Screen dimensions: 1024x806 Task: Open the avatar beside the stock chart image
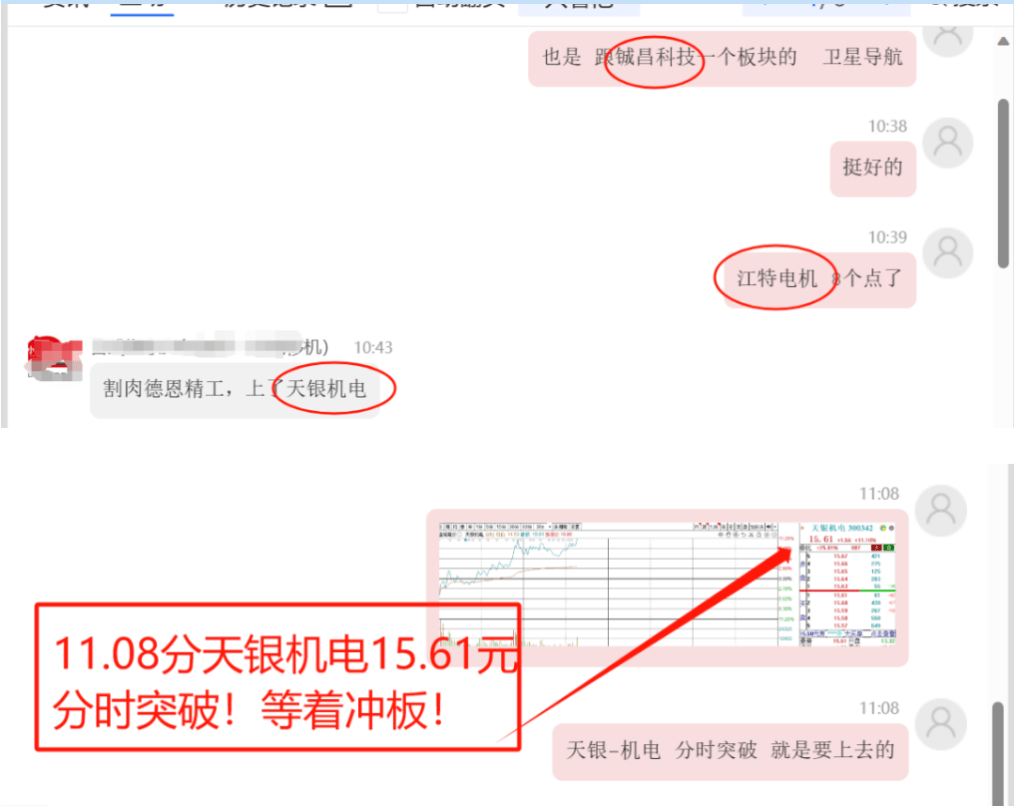(x=940, y=511)
